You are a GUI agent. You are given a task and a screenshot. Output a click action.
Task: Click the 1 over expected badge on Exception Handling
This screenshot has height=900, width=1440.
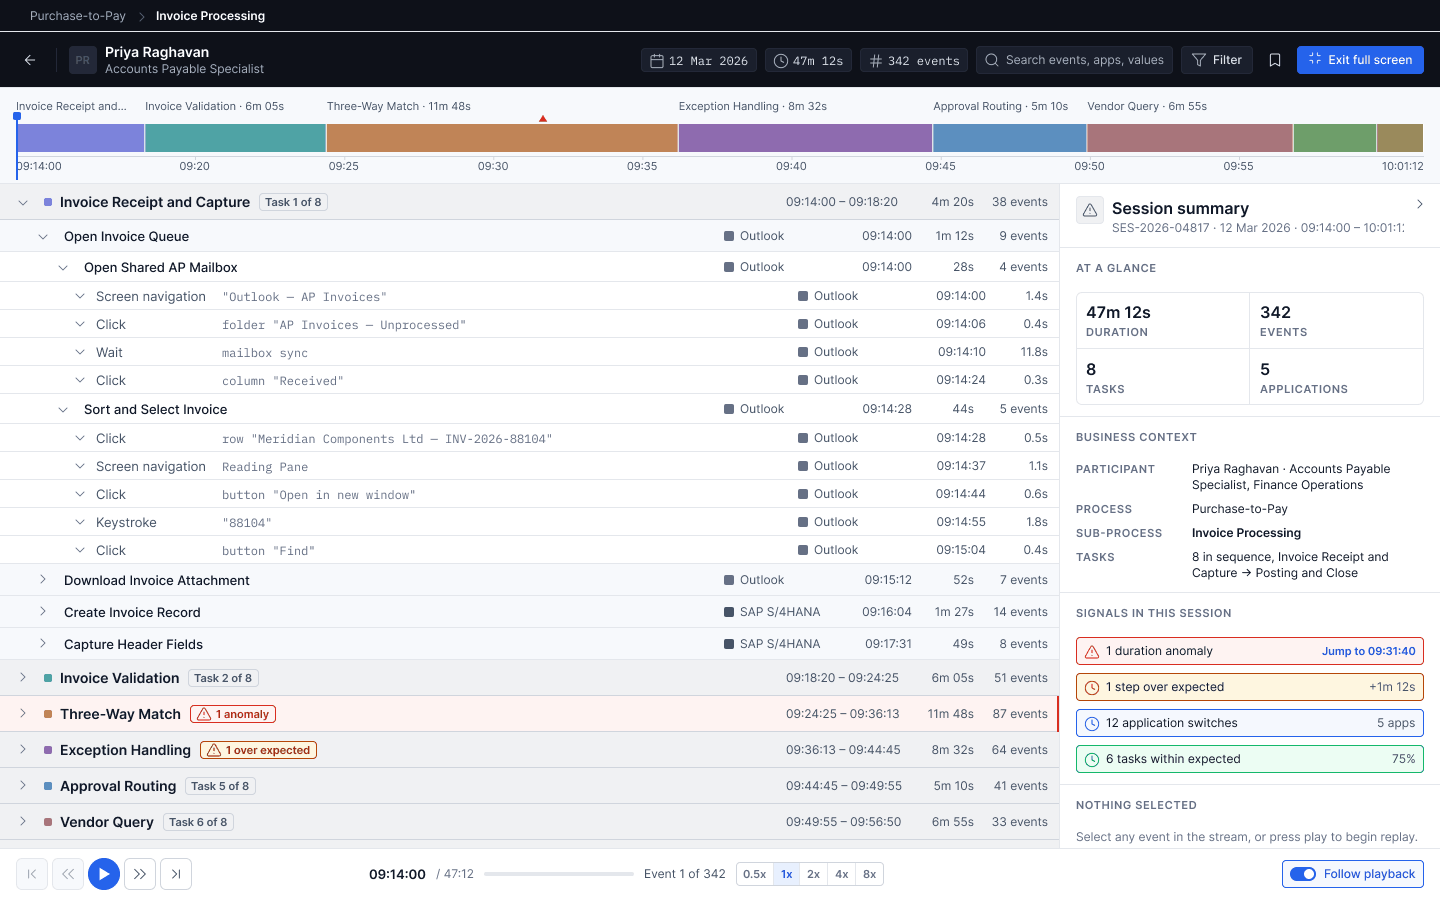tap(259, 750)
